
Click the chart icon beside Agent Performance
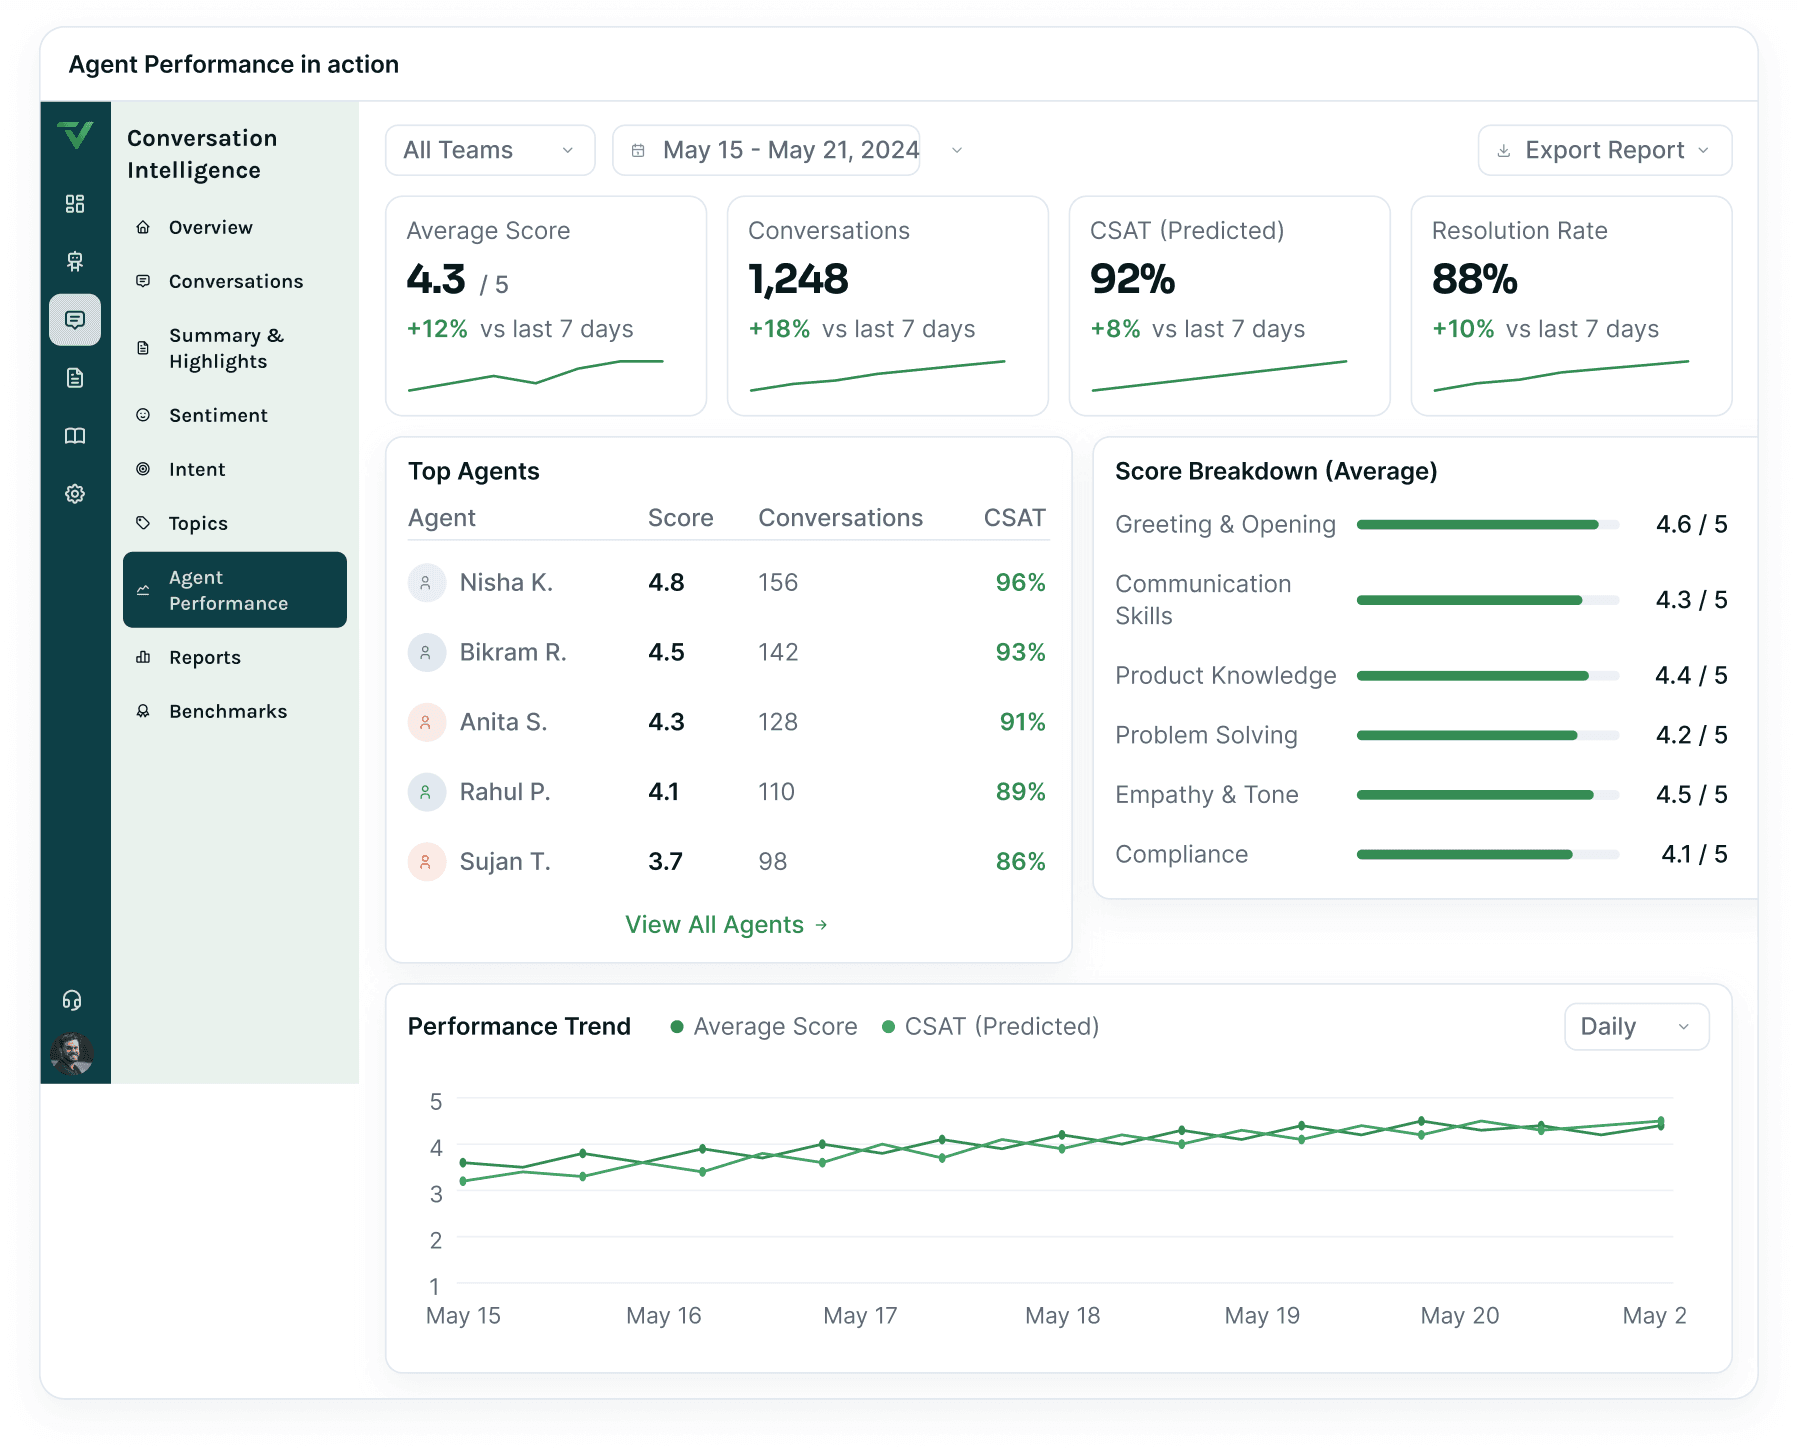(x=143, y=590)
